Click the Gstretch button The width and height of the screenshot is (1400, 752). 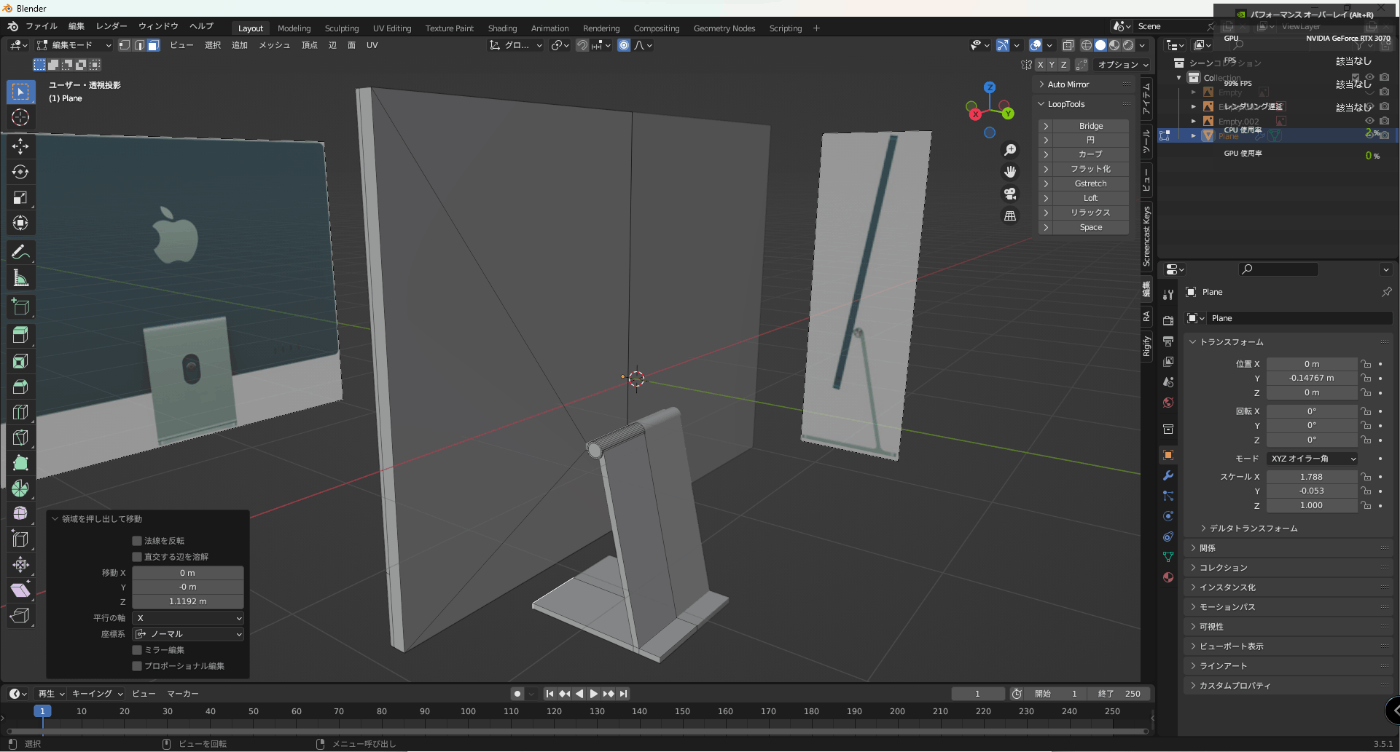click(1091, 183)
